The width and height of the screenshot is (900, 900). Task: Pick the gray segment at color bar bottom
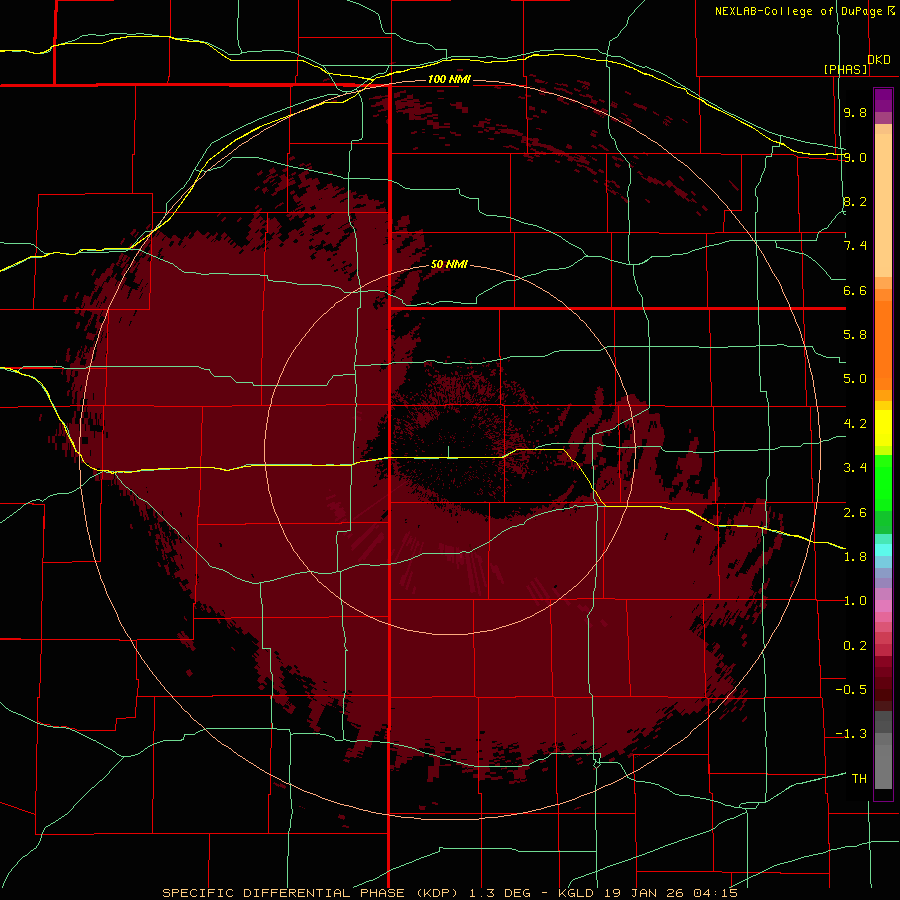point(883,763)
